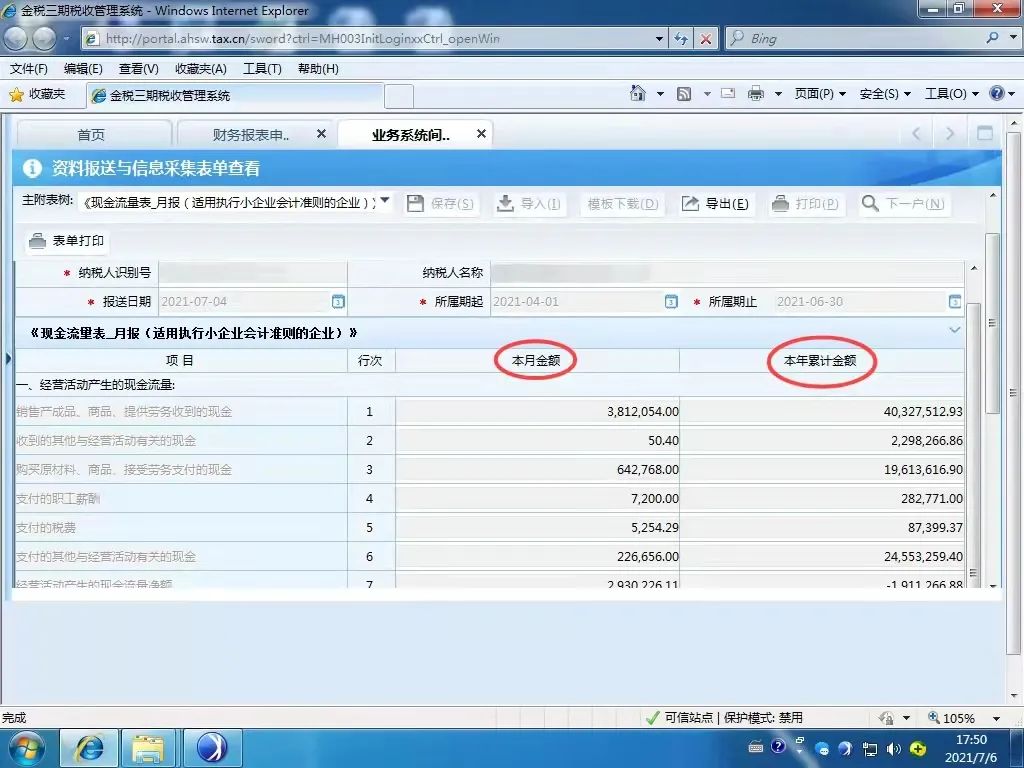Click the Export (导出) toolbar icon
Viewport: 1024px width, 768px height.
click(691, 204)
